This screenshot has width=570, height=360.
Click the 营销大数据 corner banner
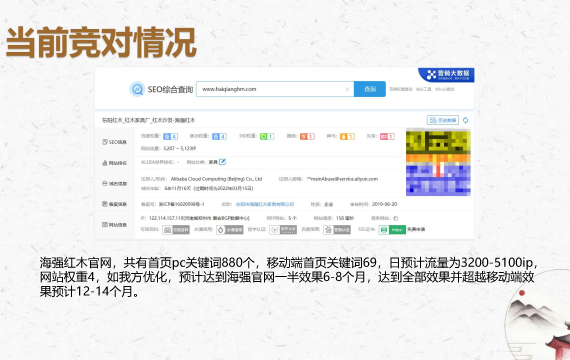tap(447, 75)
